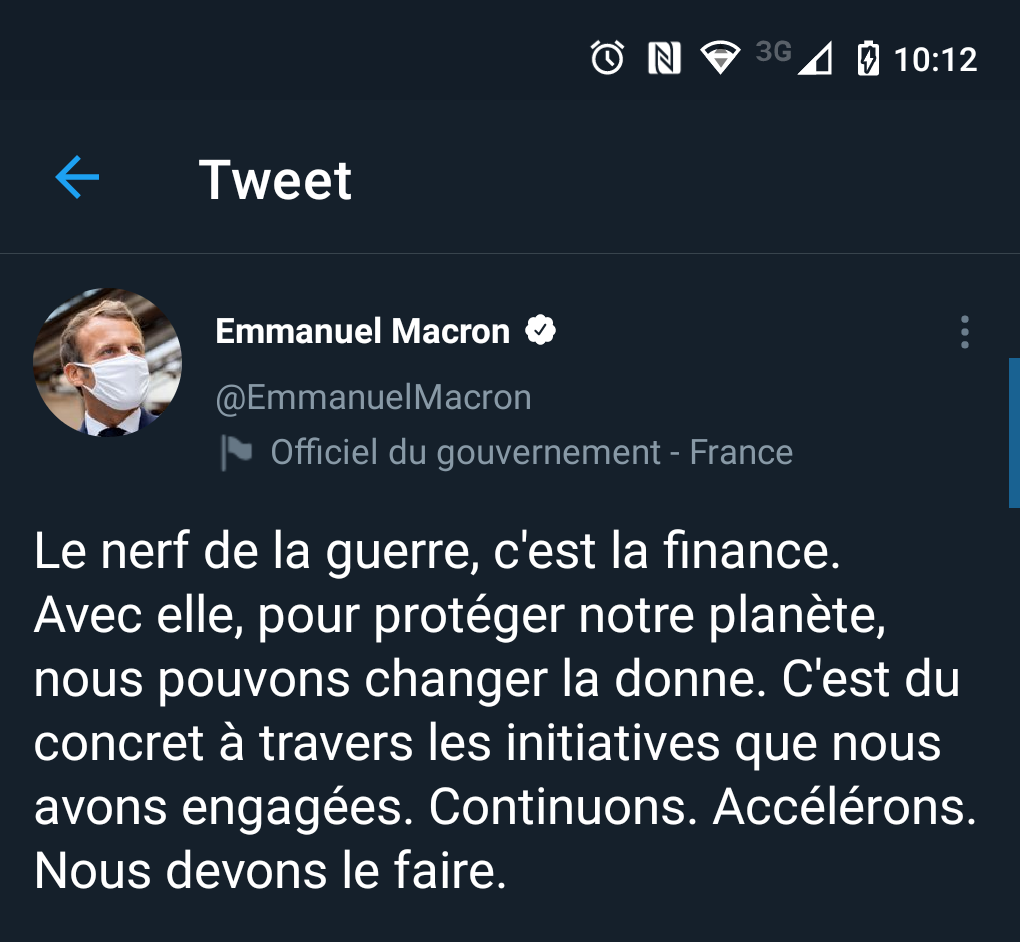
Task: Tap the 3G network indicator
Action: click(x=773, y=52)
